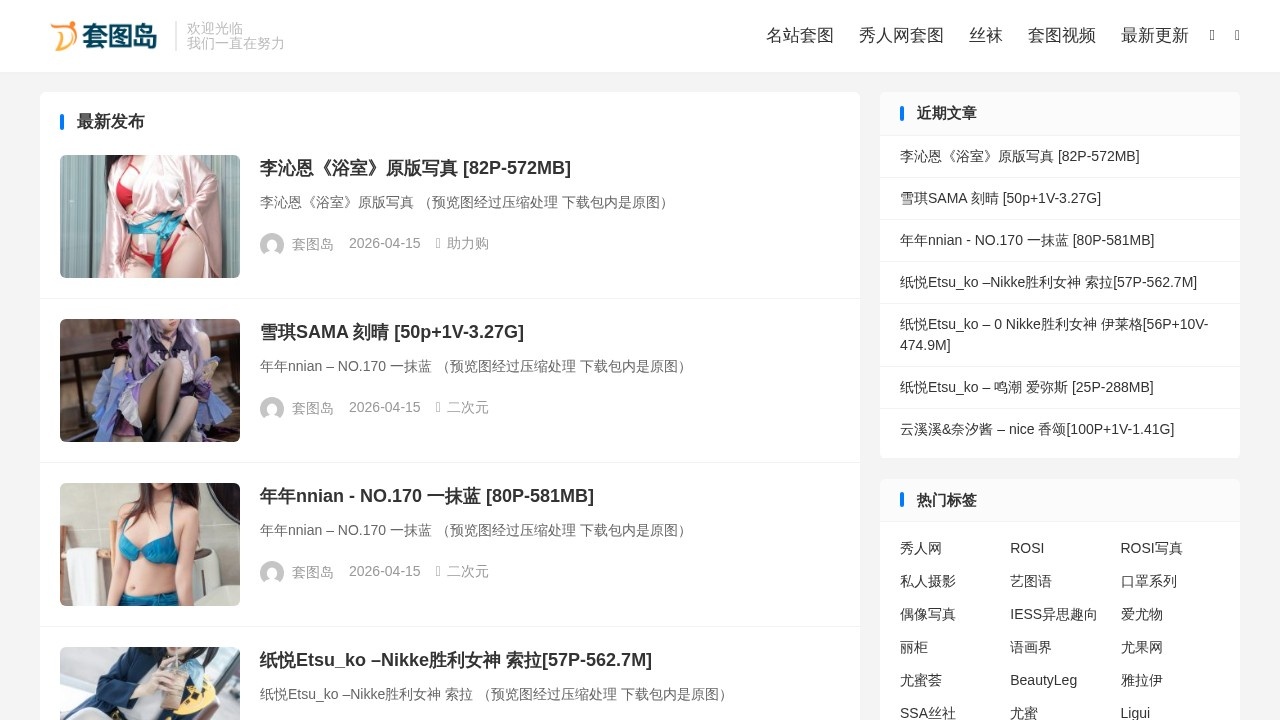1280x720 pixels.
Task: Click the author avatar on the 年年nnian post
Action: 272,573
